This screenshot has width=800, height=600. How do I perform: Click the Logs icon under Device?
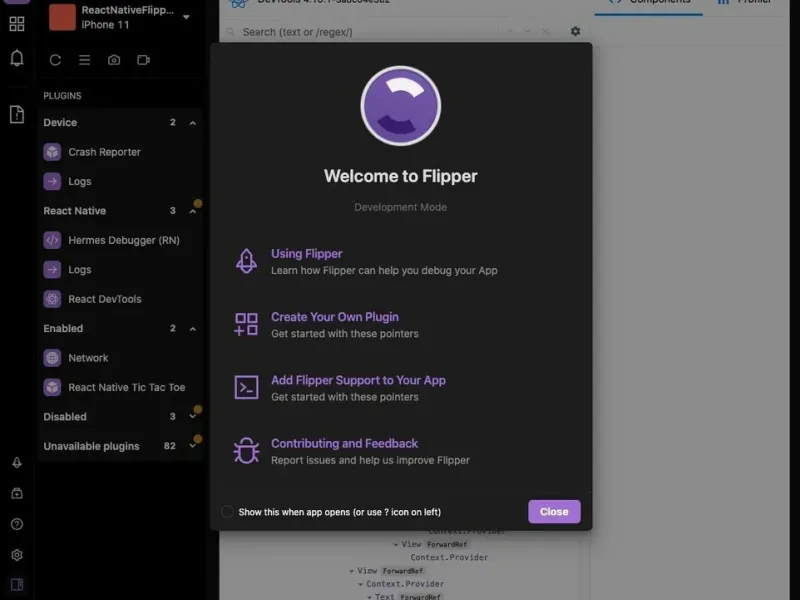click(52, 181)
